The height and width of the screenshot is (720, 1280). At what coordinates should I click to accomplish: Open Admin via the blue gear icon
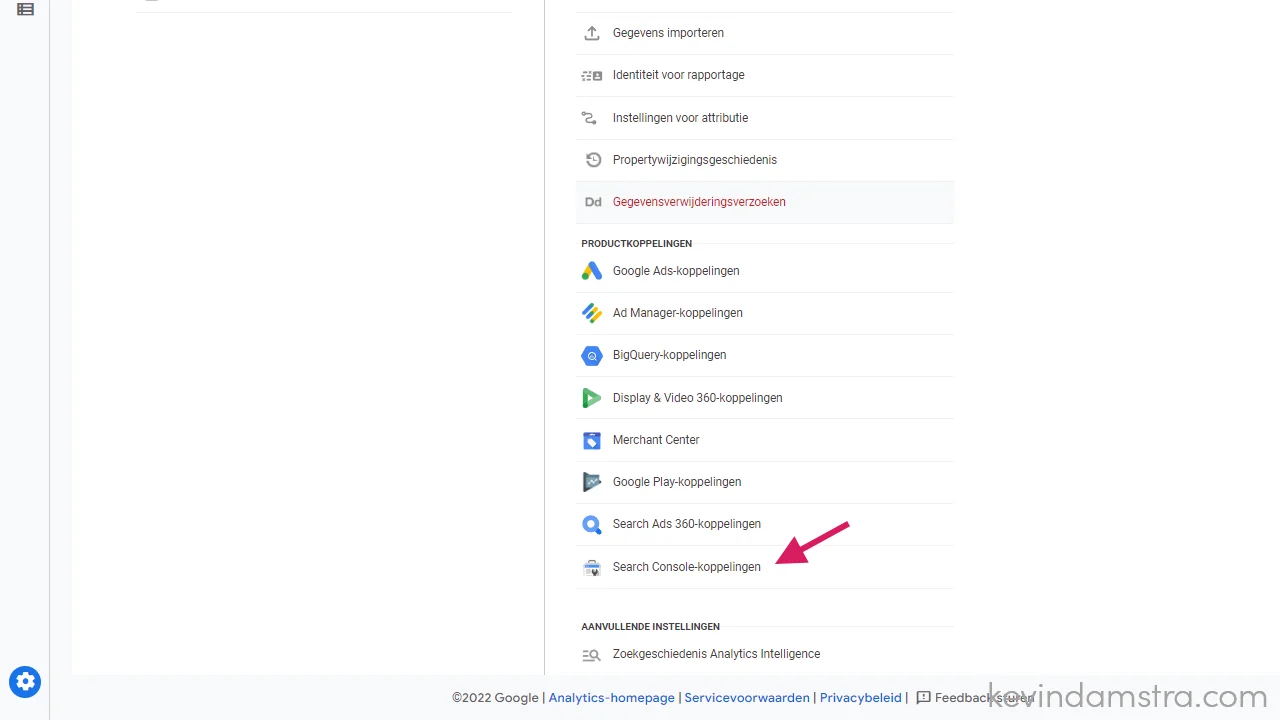(x=25, y=682)
